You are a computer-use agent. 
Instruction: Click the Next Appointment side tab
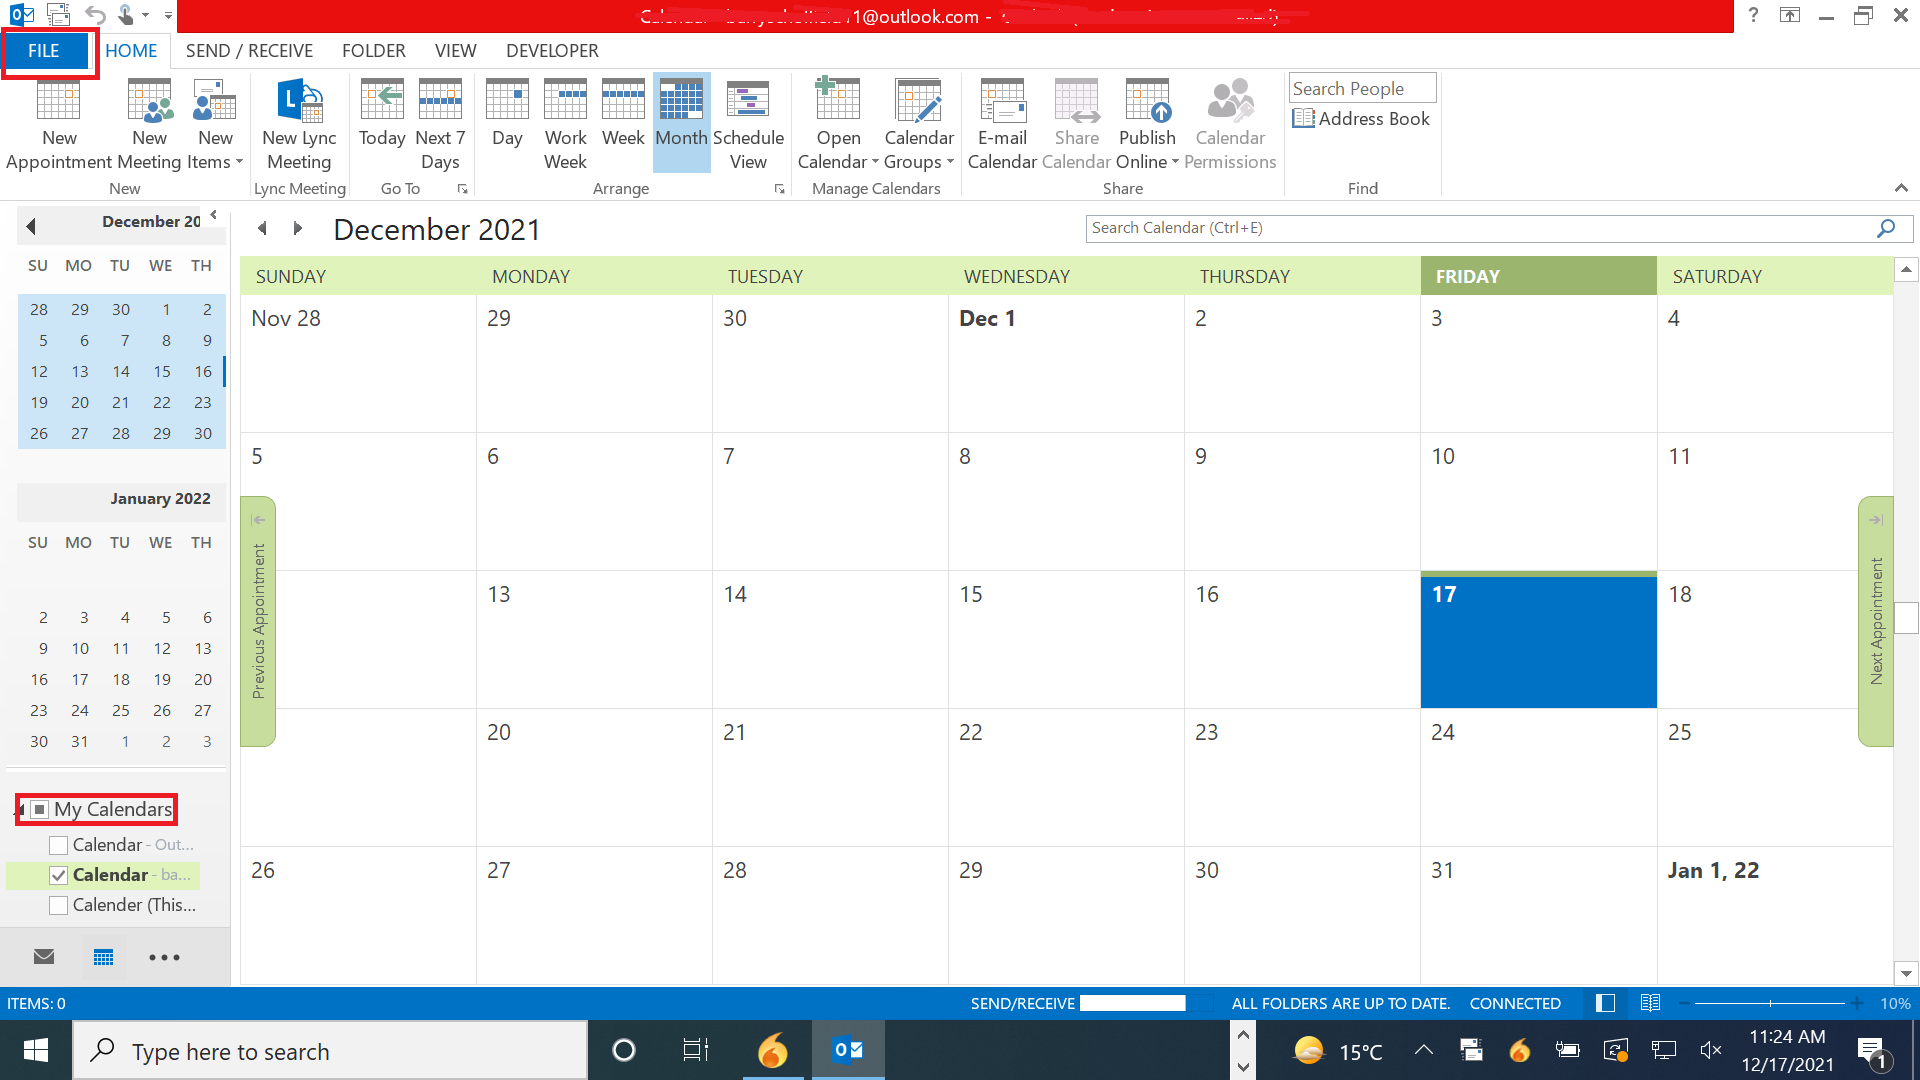(x=1876, y=621)
